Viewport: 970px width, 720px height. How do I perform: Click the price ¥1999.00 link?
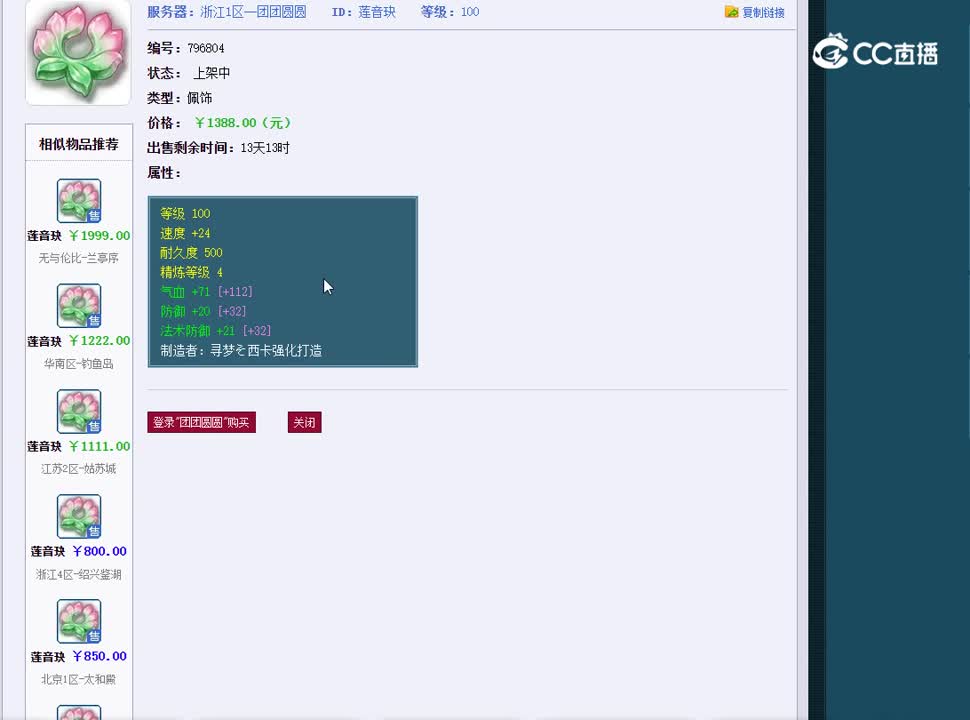[x=99, y=236]
